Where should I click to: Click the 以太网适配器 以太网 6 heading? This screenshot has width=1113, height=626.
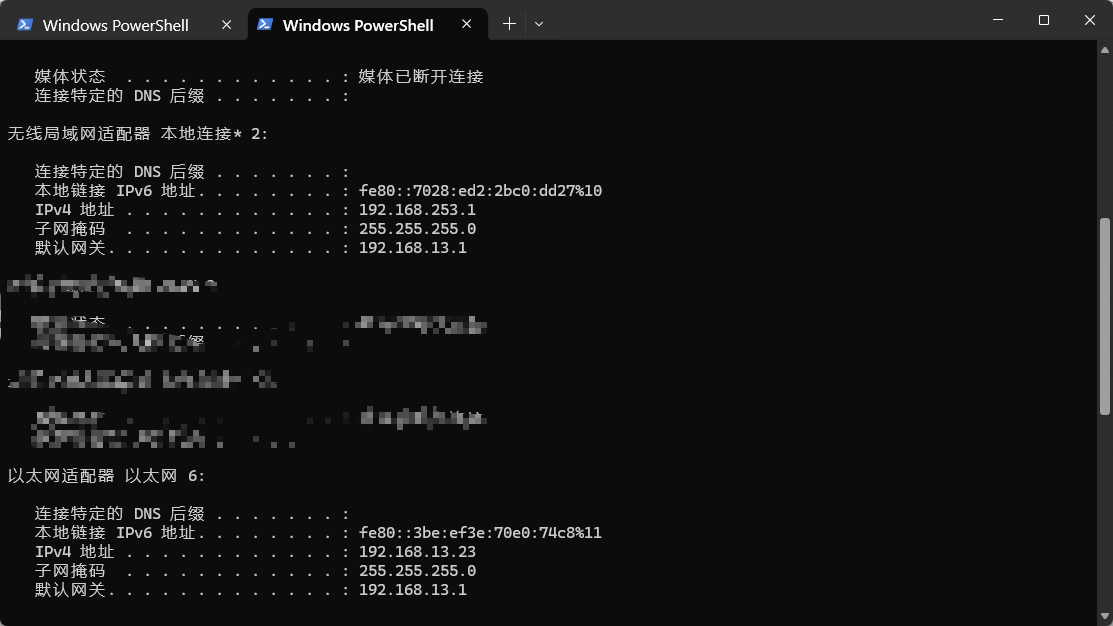(107, 476)
